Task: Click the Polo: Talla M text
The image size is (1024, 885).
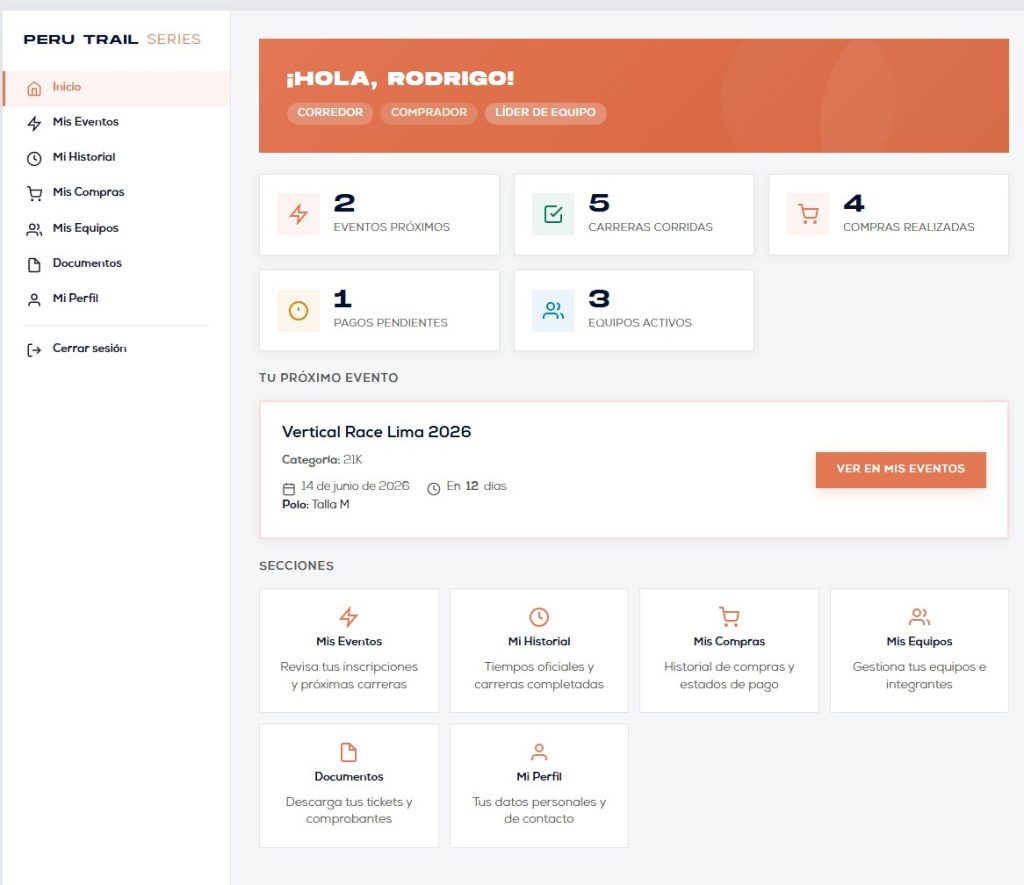Action: (315, 504)
